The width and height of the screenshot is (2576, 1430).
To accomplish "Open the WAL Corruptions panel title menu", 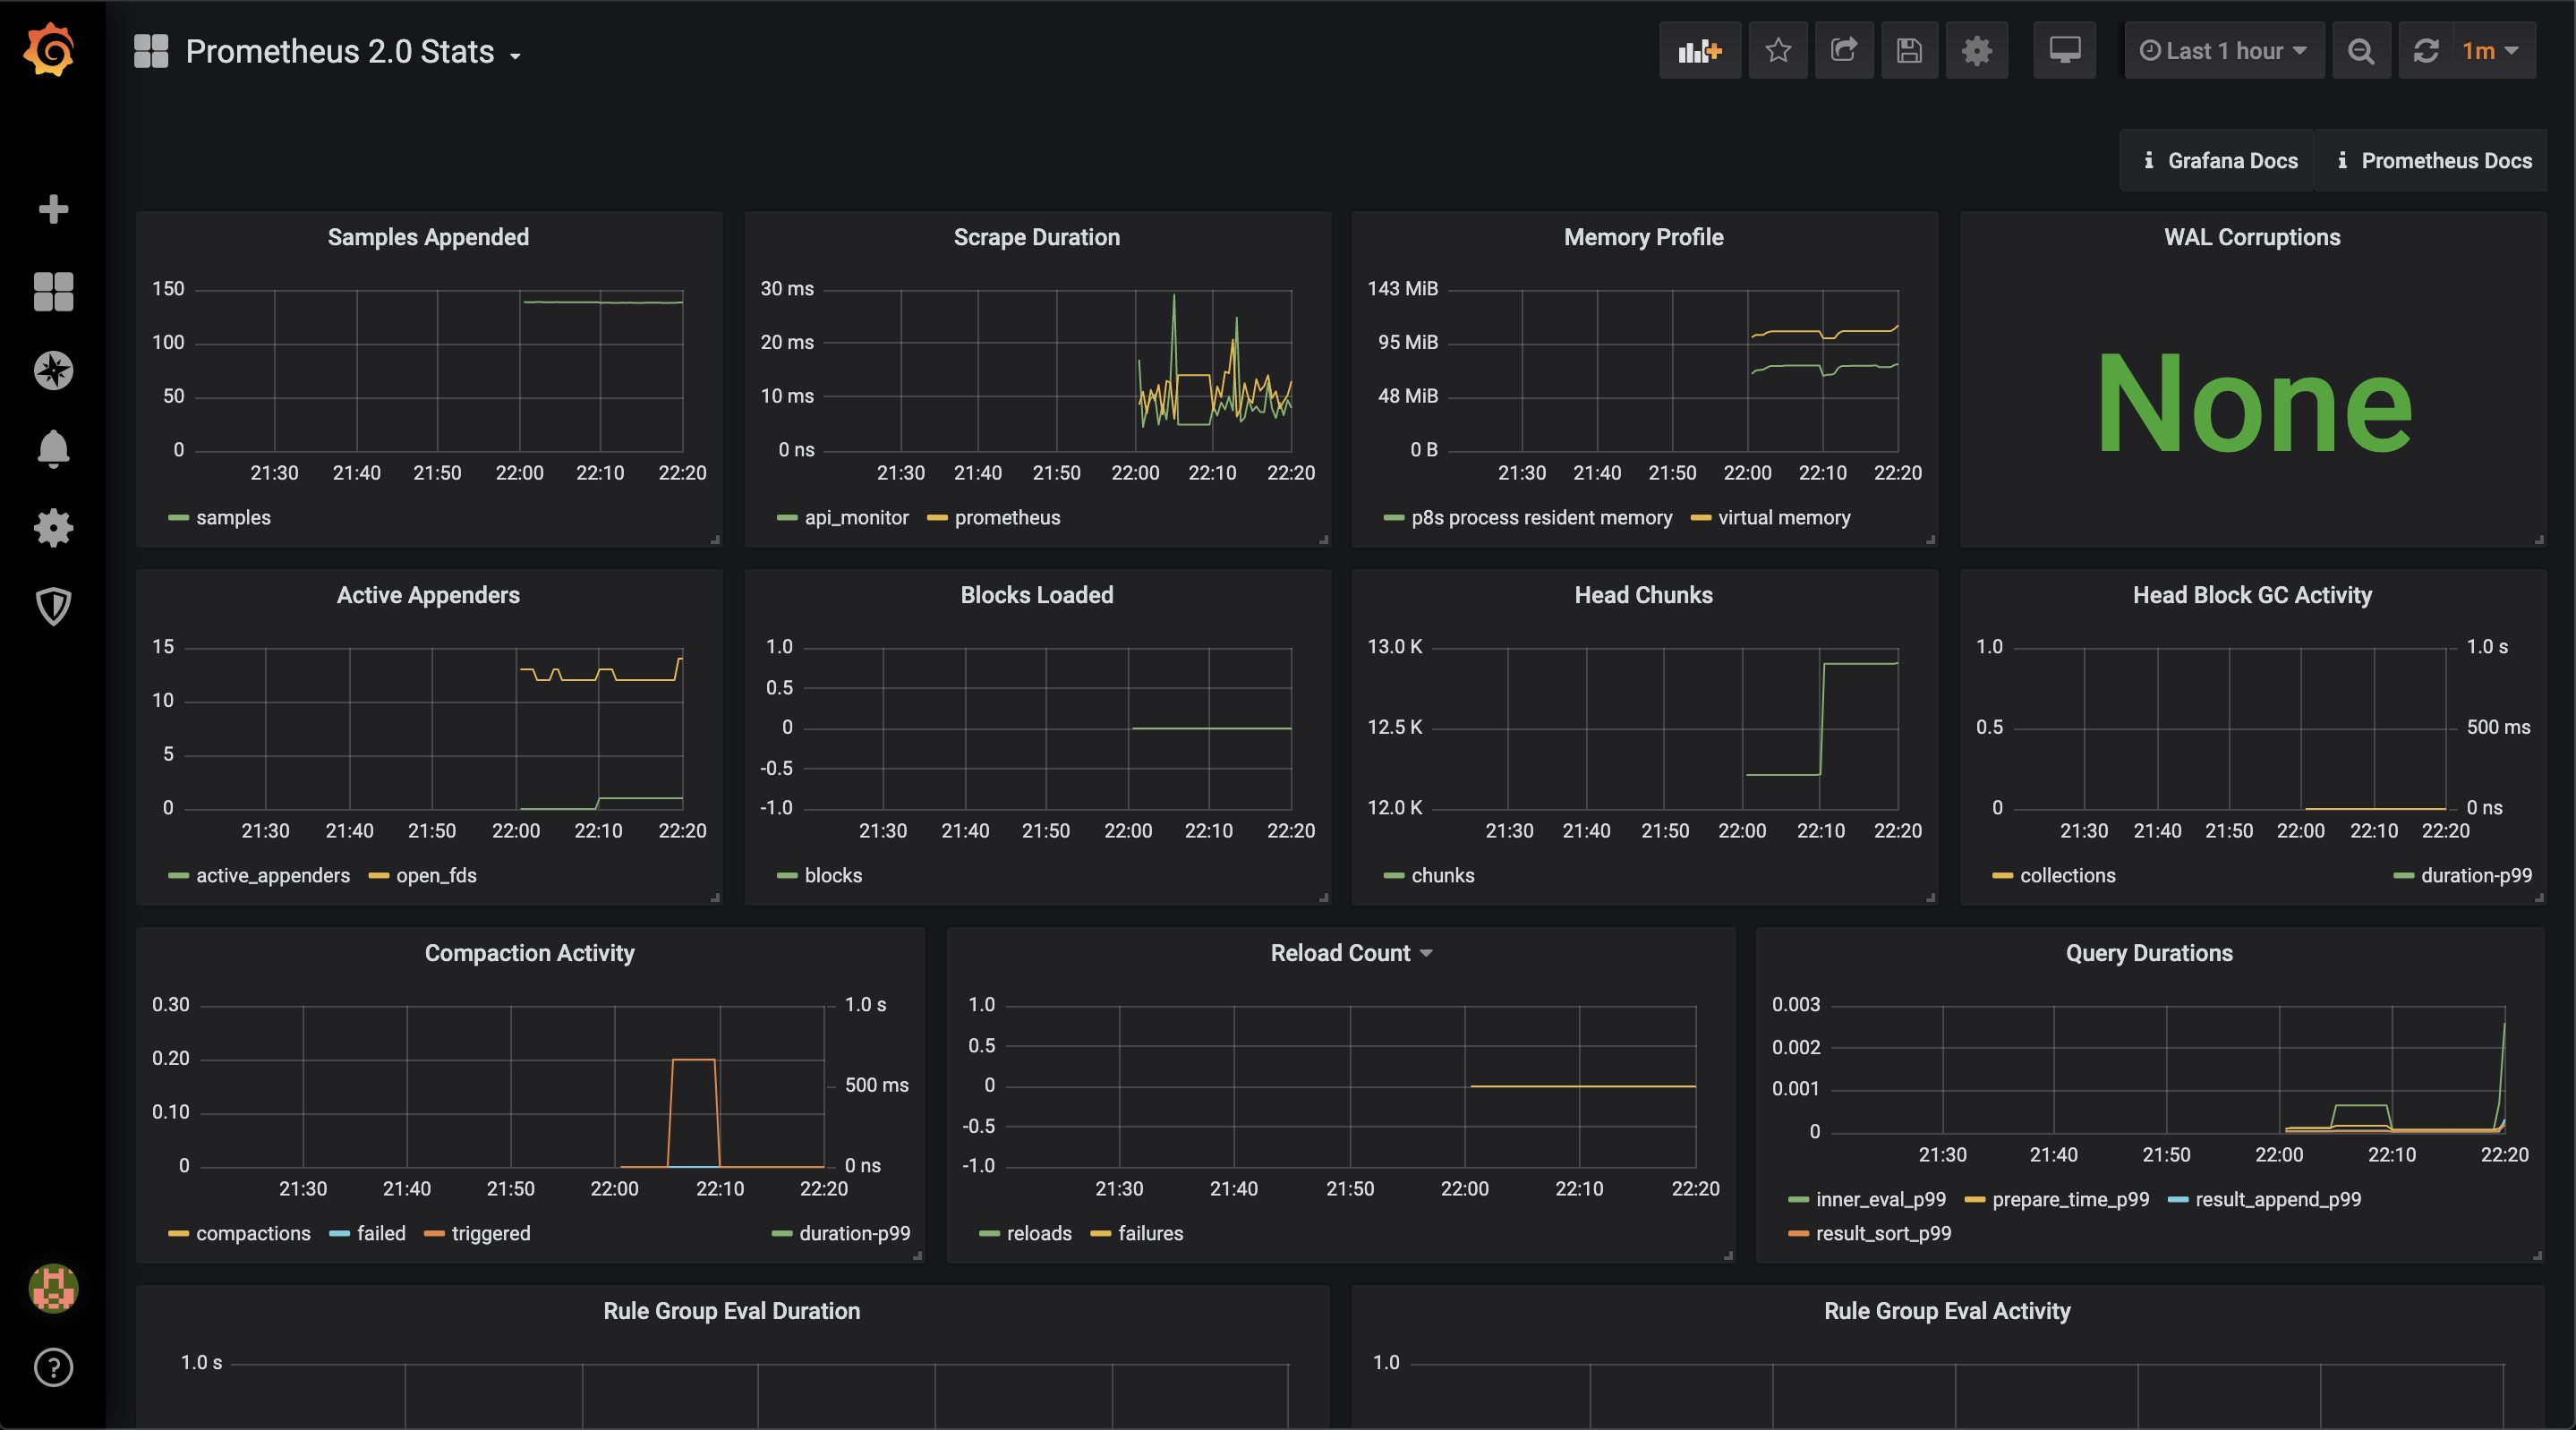I will click(x=2252, y=237).
